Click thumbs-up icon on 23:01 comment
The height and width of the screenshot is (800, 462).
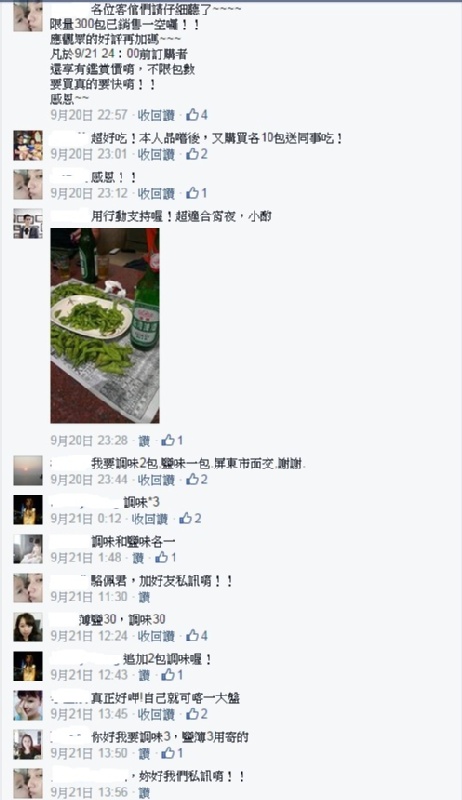[192, 154]
